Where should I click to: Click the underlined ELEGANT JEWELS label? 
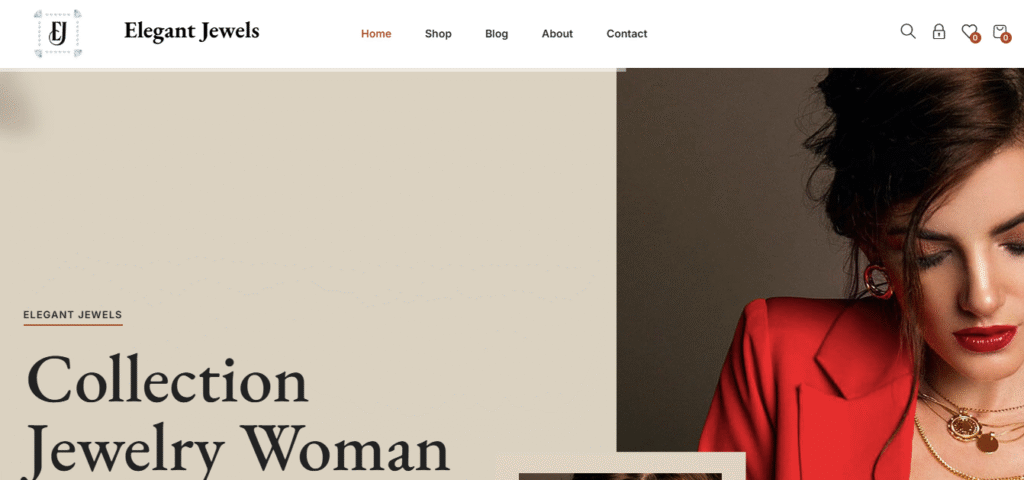[73, 315]
